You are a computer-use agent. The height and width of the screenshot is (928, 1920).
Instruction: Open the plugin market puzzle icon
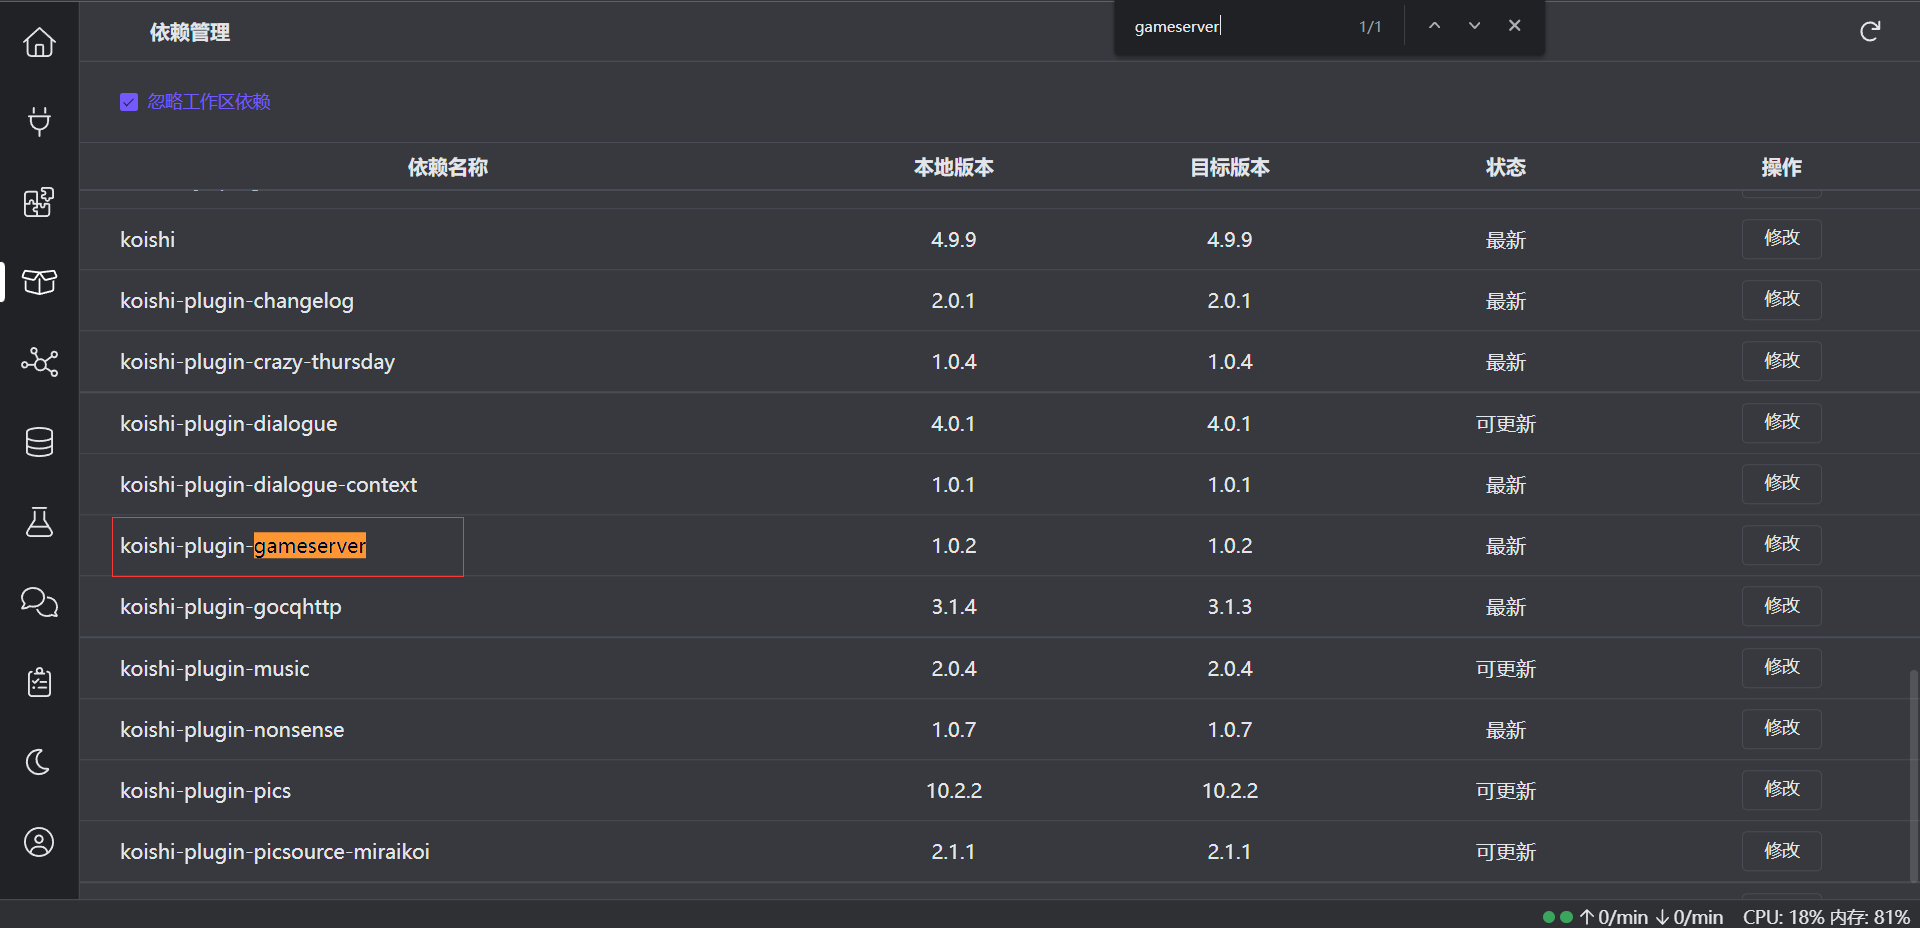click(39, 201)
